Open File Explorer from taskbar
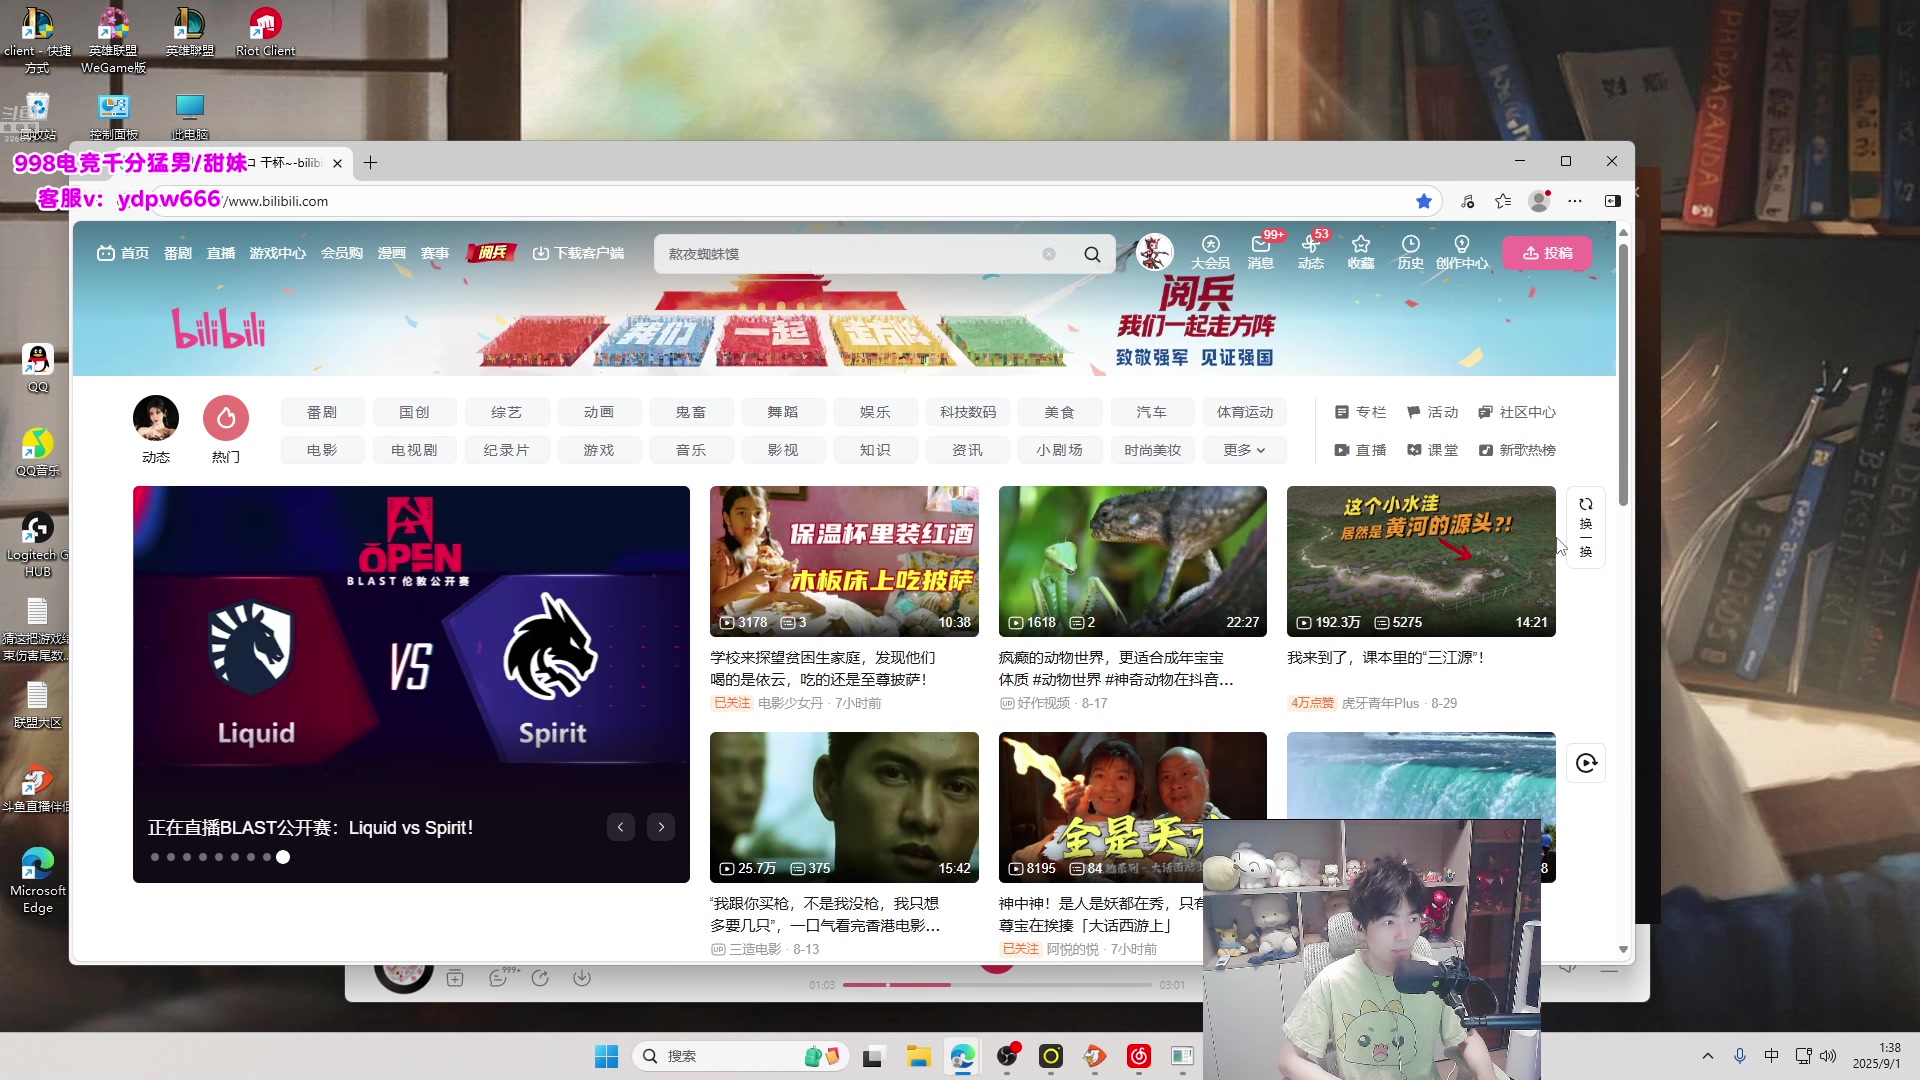 click(x=918, y=1056)
